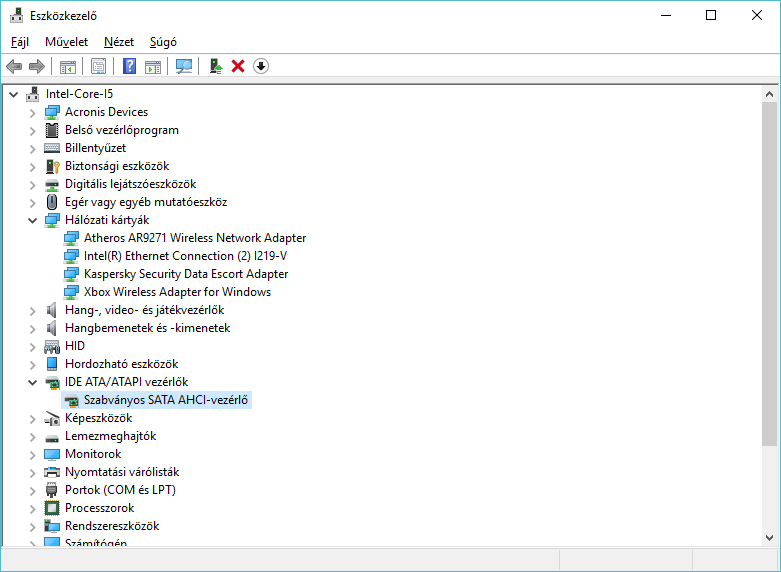Click the HID device icon
Image resolution: width=781 pixels, height=572 pixels.
coord(52,346)
